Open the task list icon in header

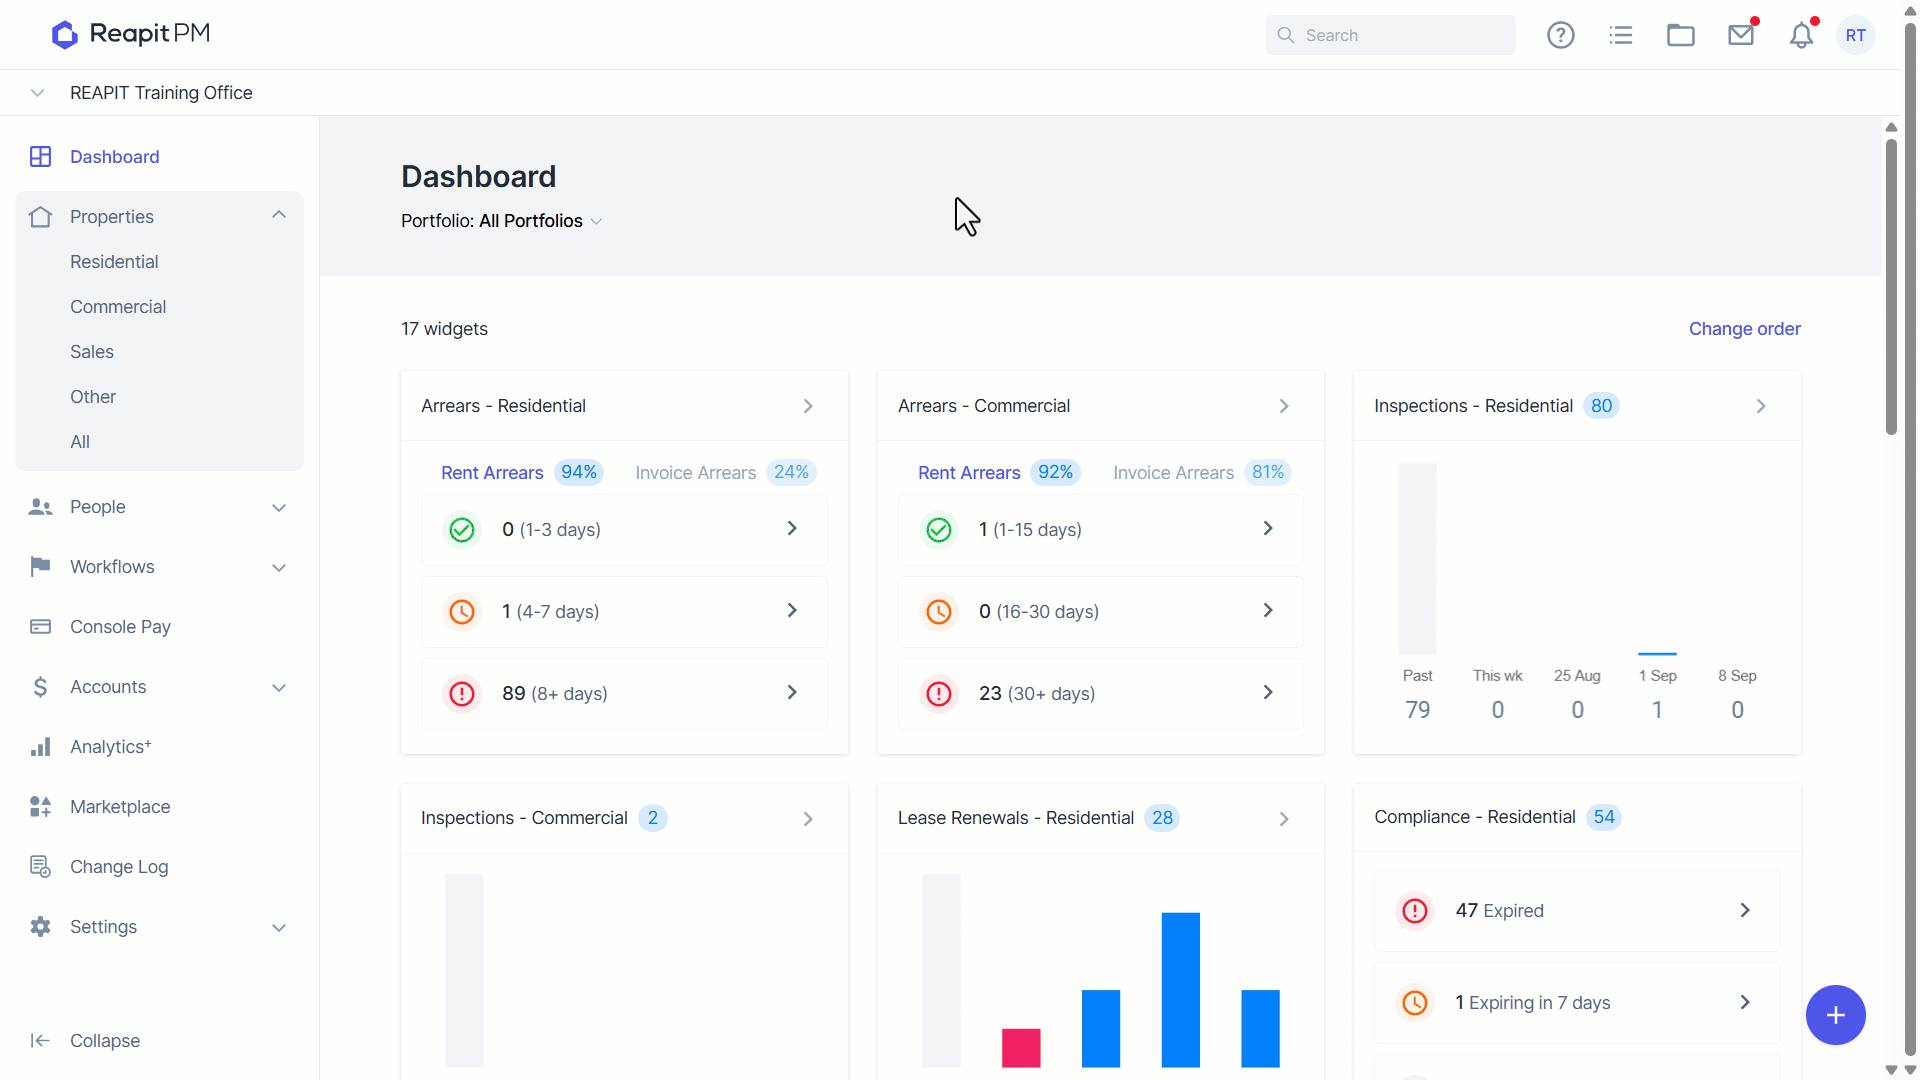(1621, 35)
